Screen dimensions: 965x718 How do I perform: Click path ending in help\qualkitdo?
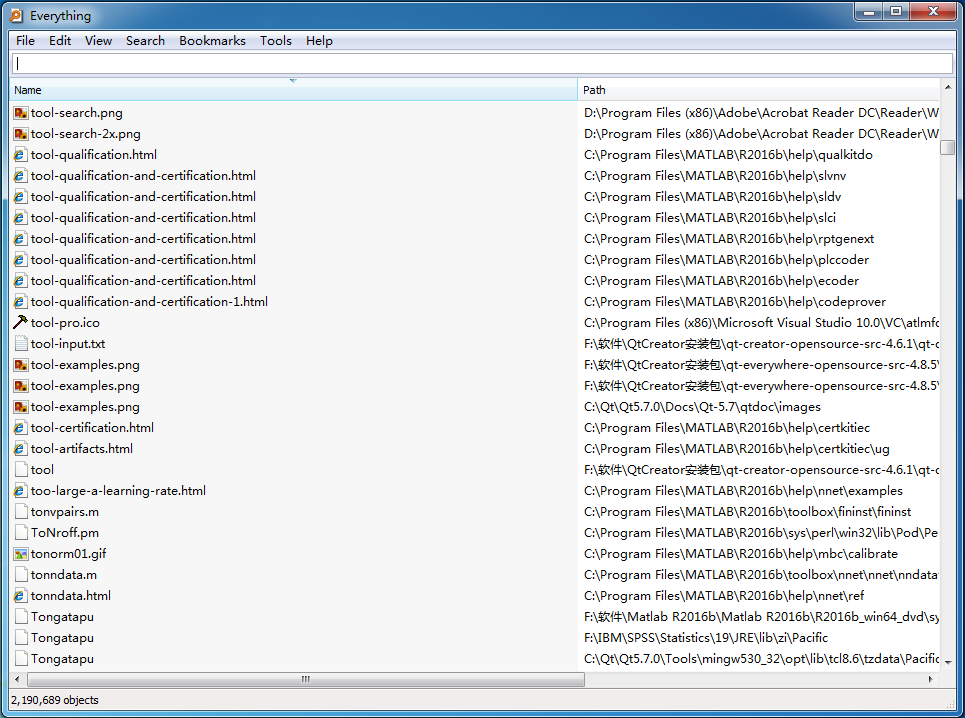tap(728, 154)
